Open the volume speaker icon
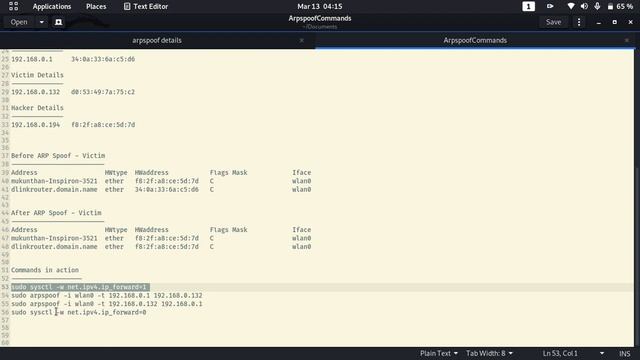640x360 pixels. [584, 6]
